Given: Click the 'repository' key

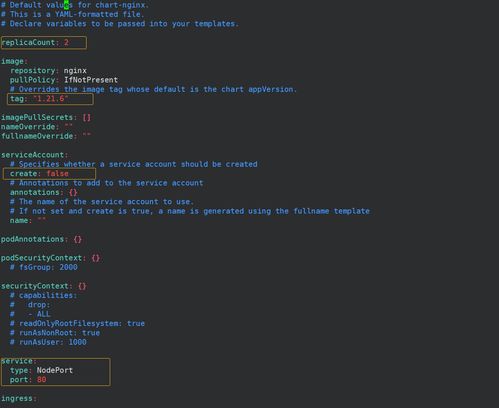Looking at the screenshot, I should pyautogui.click(x=32, y=71).
